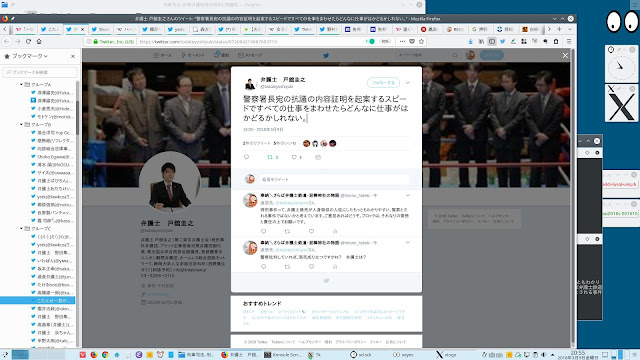
Task: Switch to the Google tab
Action: 480,29
